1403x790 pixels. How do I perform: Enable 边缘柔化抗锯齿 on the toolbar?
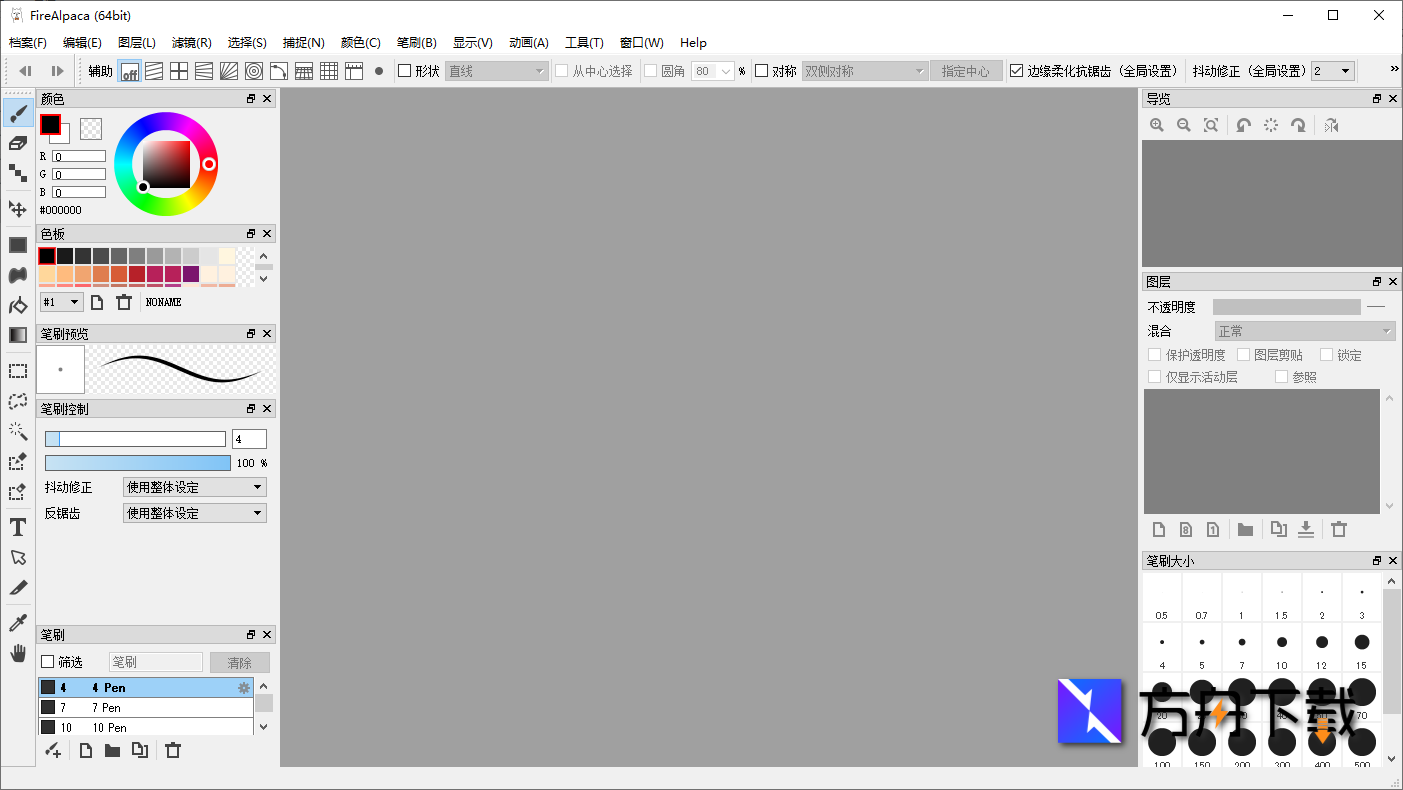[x=1017, y=70]
